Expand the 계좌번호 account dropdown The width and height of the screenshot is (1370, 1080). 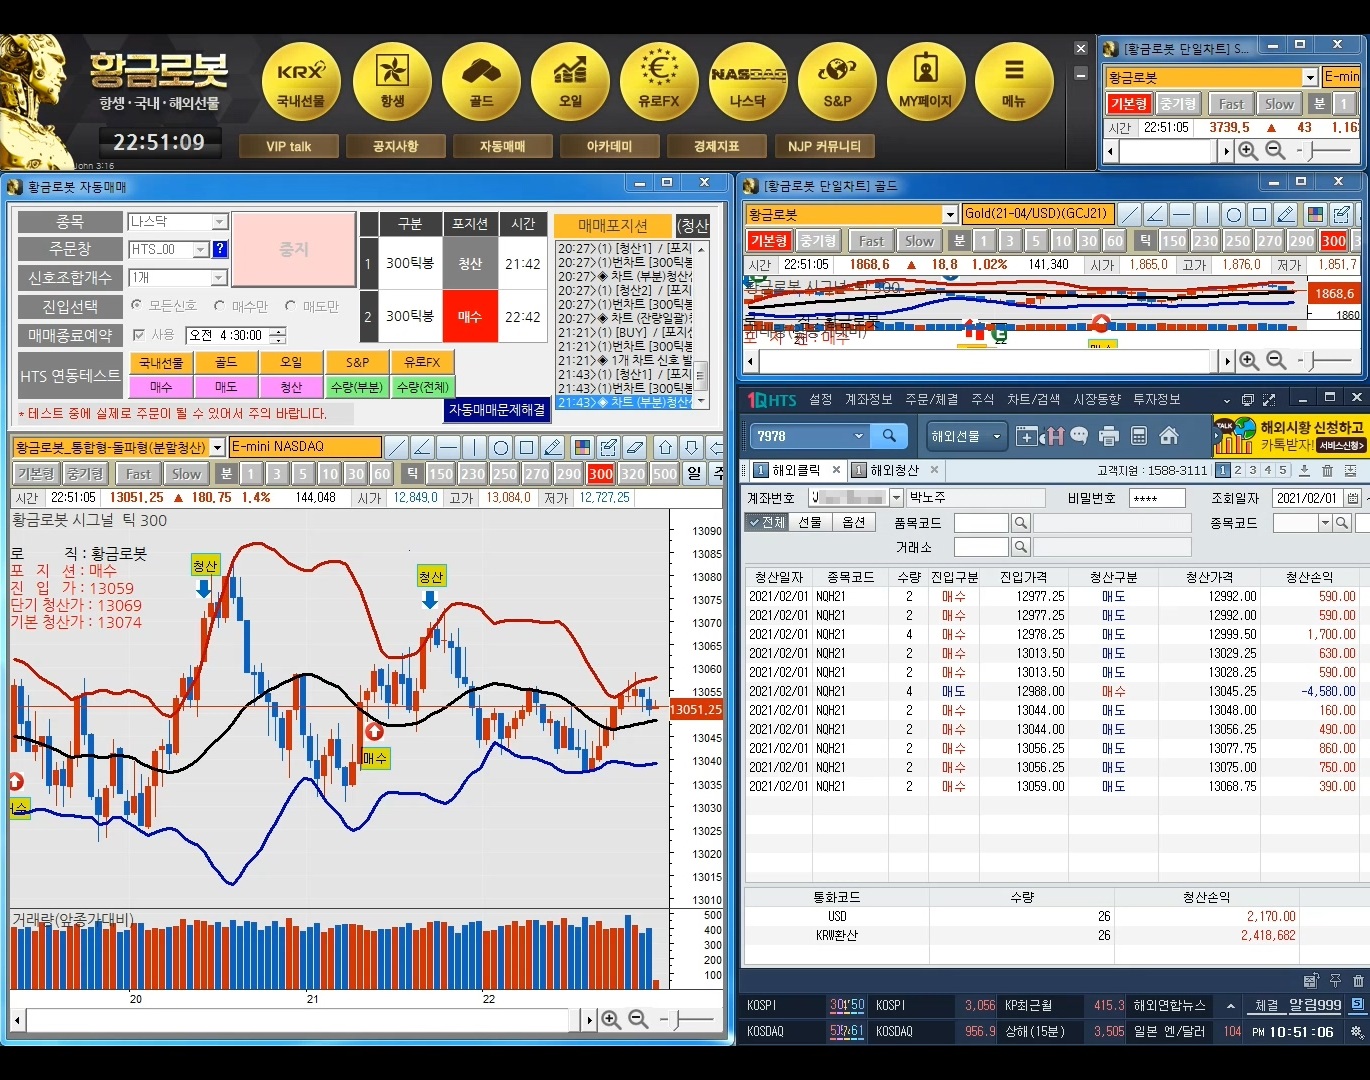(x=896, y=498)
